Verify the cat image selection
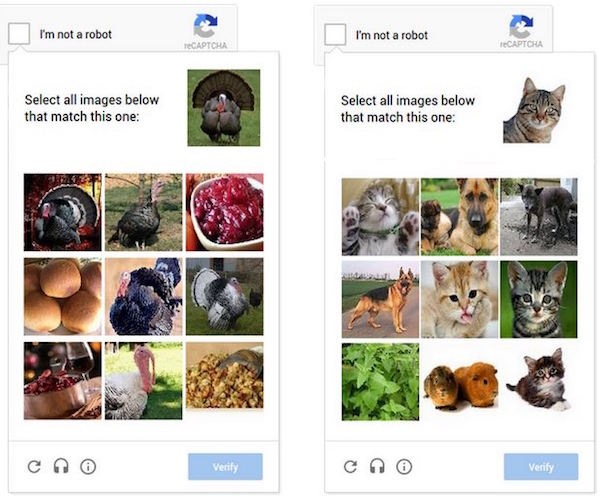Viewport: 600px width, 496px height. pos(541,467)
